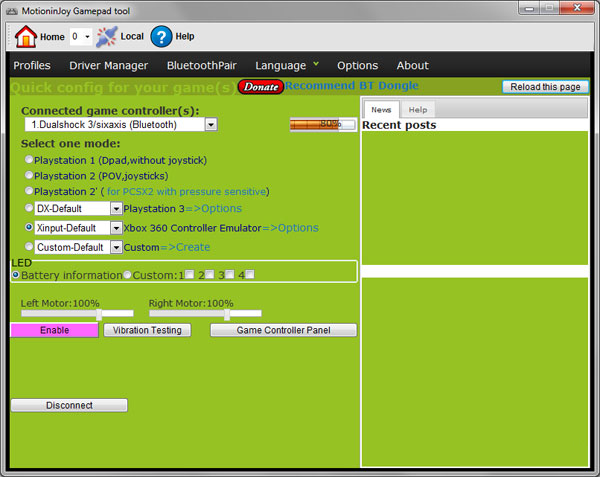Open the Options menu item
Viewport: 600px width, 477px height.
[357, 65]
